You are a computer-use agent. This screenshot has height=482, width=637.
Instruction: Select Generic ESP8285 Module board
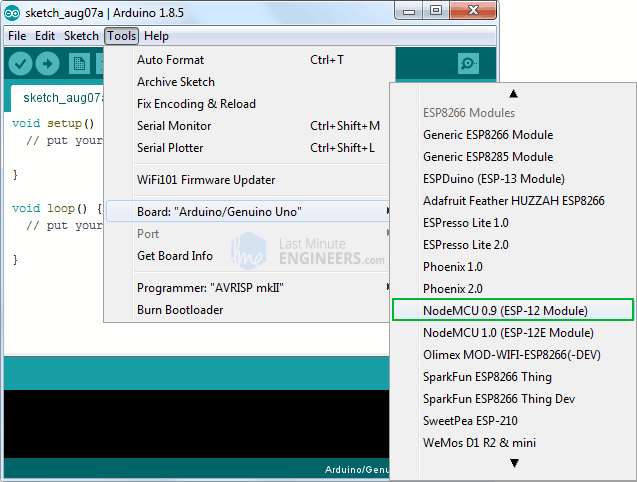click(513, 157)
